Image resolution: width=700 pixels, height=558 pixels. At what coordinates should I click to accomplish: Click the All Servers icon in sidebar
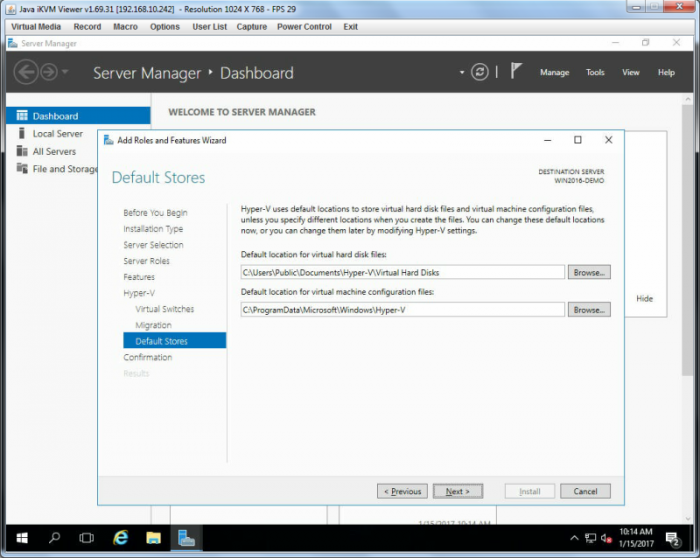tap(22, 151)
